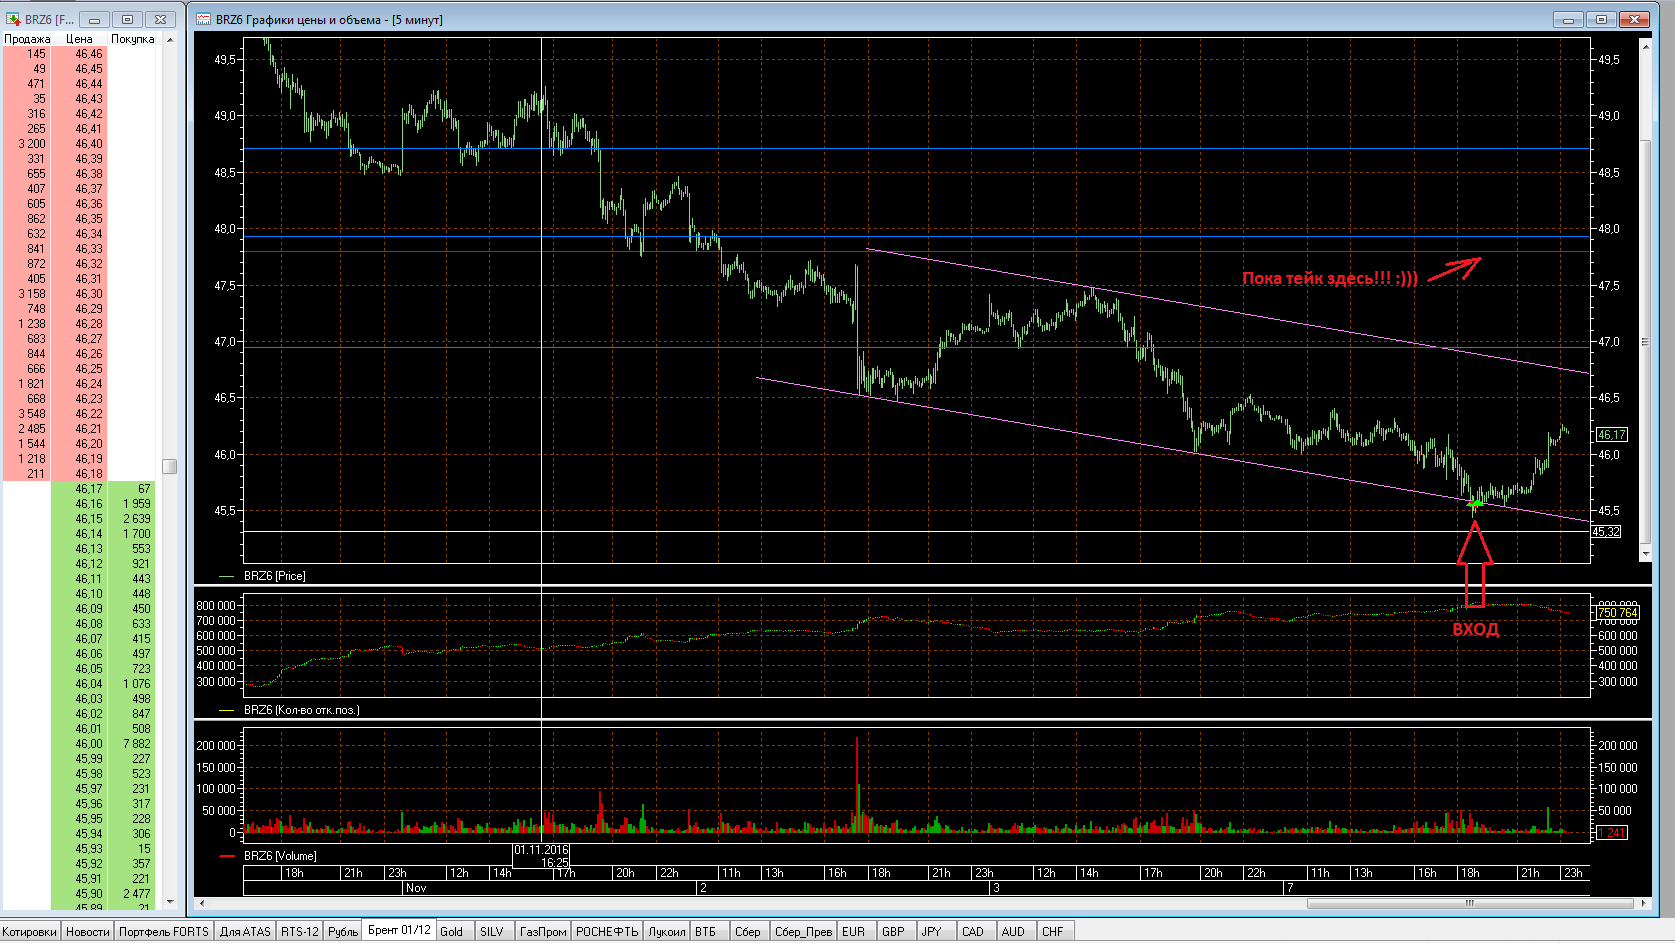Click the BRZ6 [Price] legend label
The width and height of the screenshot is (1675, 943).
pos(274,576)
